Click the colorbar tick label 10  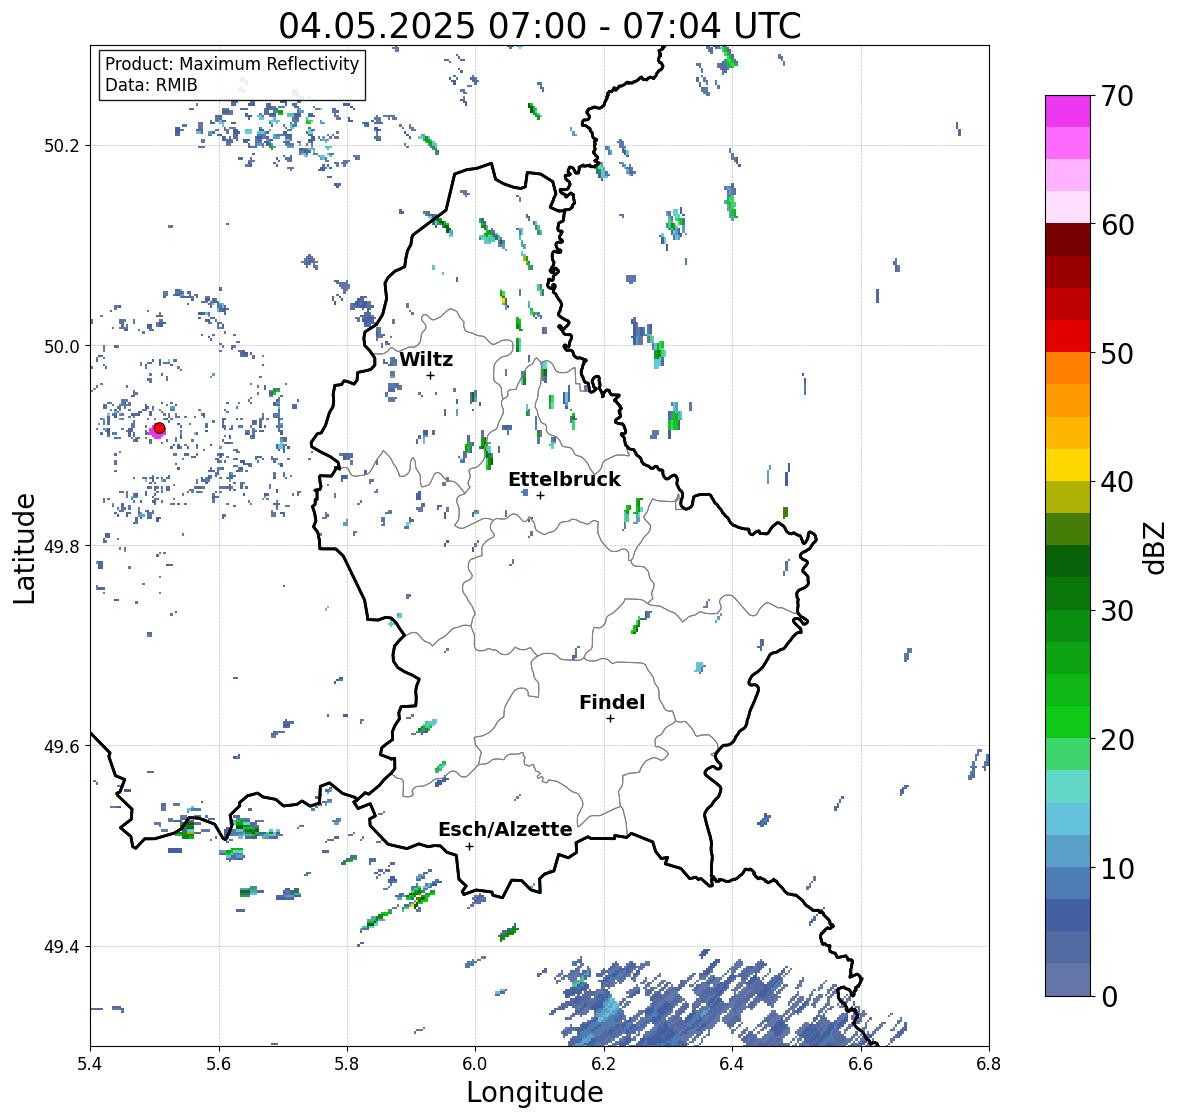pos(1117,868)
